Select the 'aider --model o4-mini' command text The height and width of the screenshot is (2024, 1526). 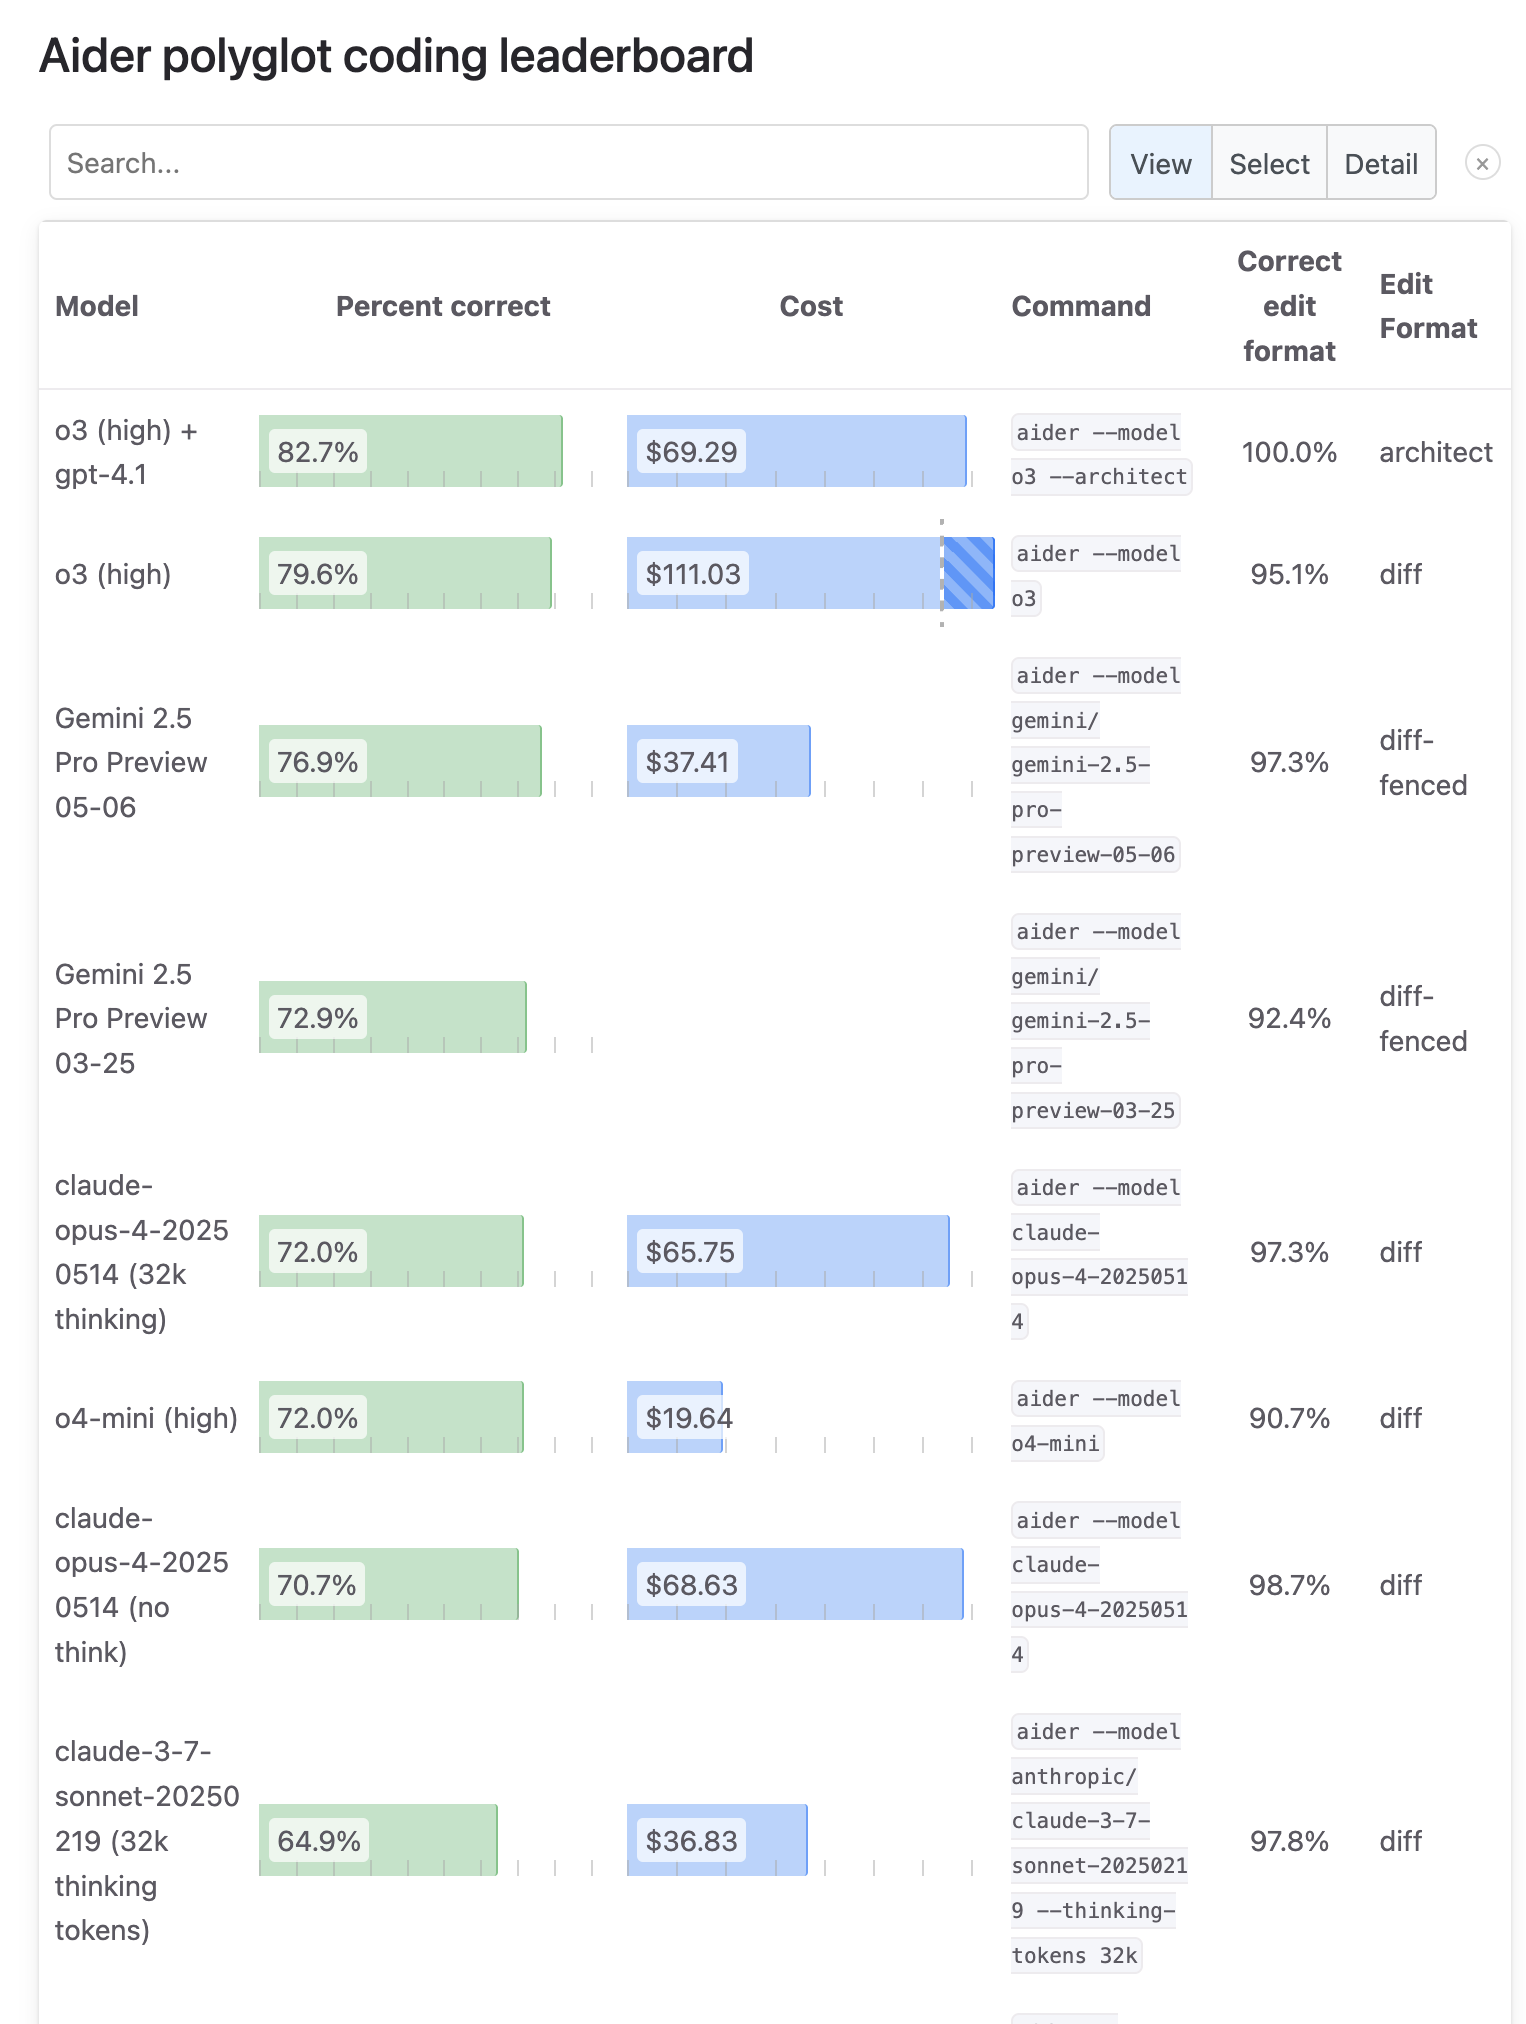click(1097, 1420)
